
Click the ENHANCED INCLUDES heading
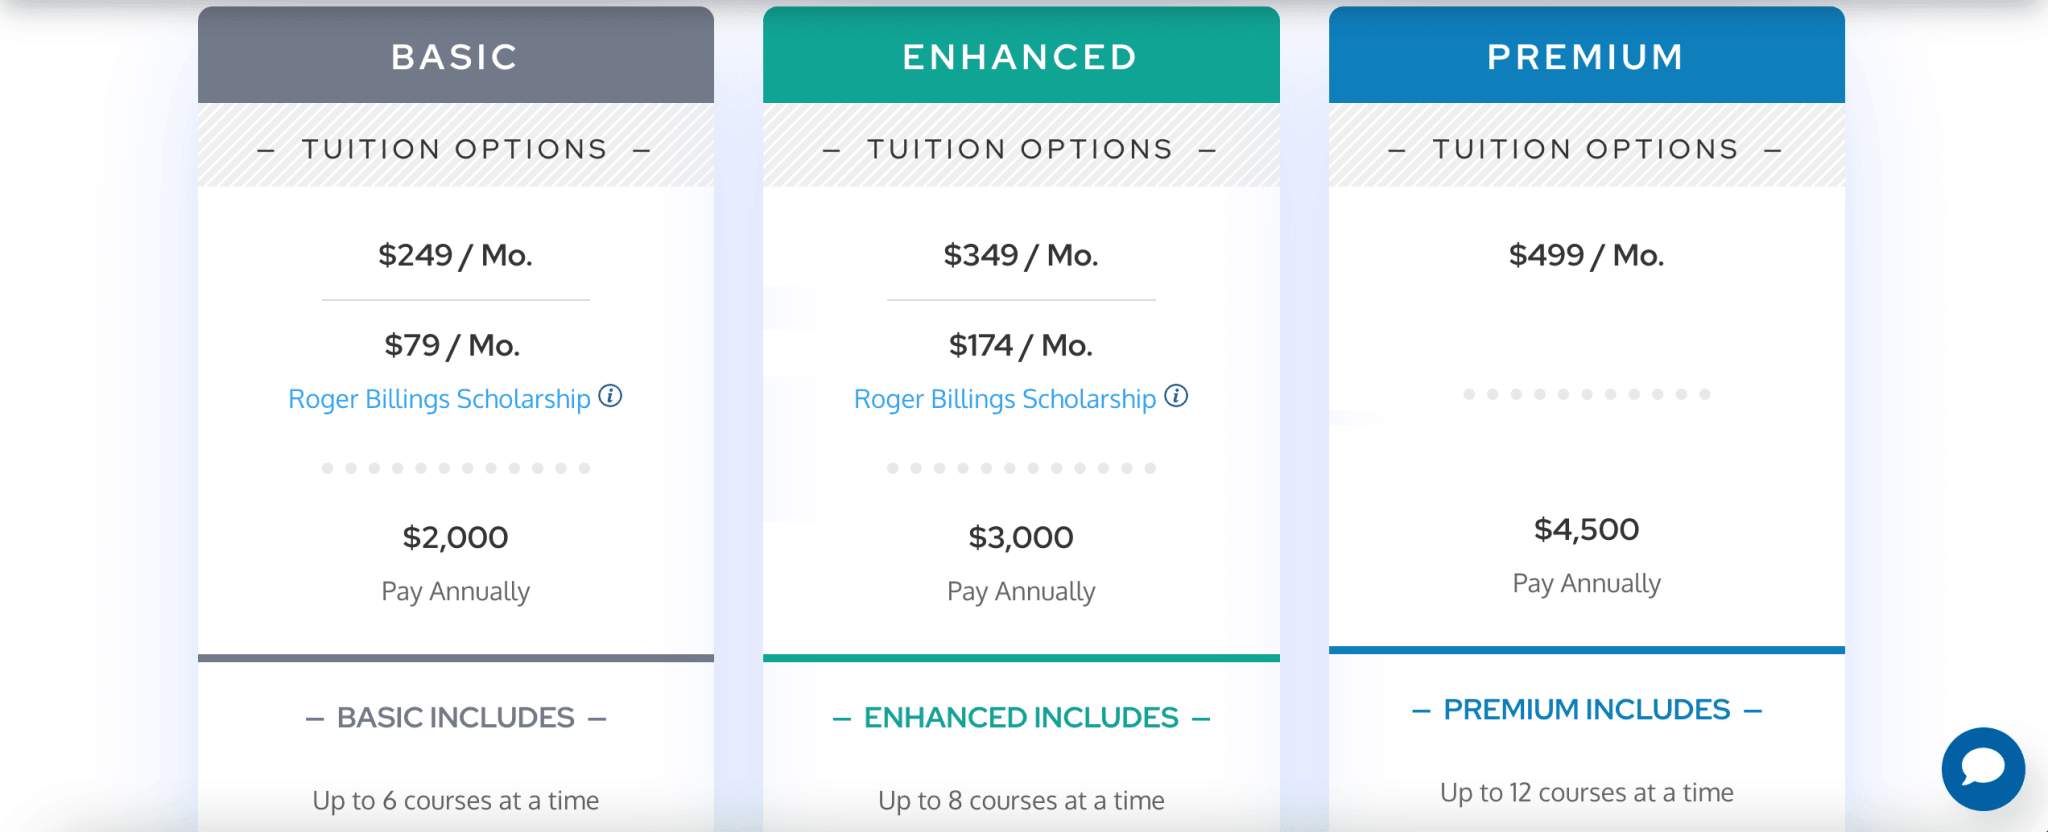pyautogui.click(x=1020, y=717)
